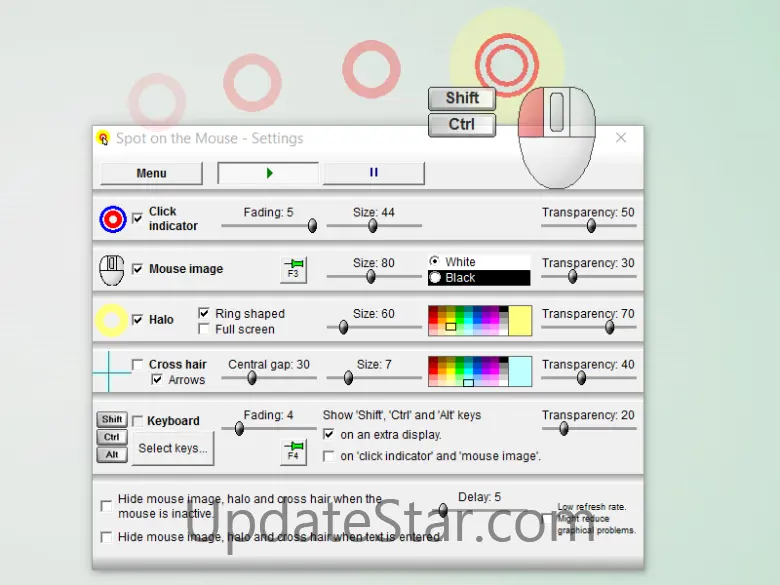Image resolution: width=780 pixels, height=585 pixels.
Task: Click the large mouse image overlay
Action: (x=557, y=138)
